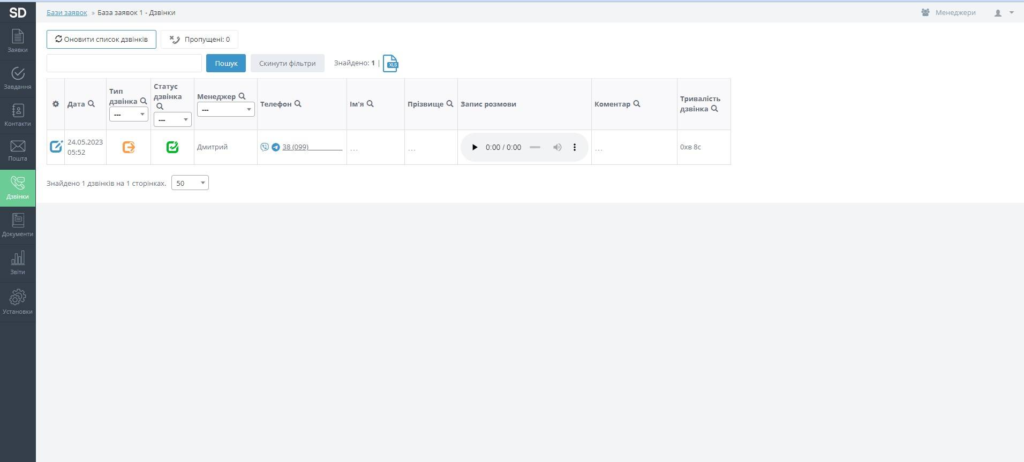Open the Менеджер filter dropdown
Screen dimensions: 1024x462
click(227, 110)
